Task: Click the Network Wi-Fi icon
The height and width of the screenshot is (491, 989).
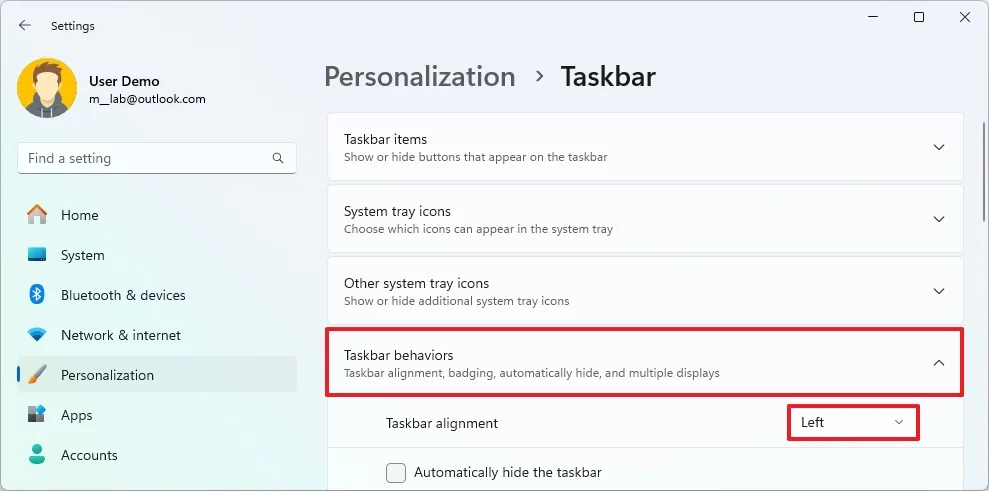Action: tap(37, 335)
